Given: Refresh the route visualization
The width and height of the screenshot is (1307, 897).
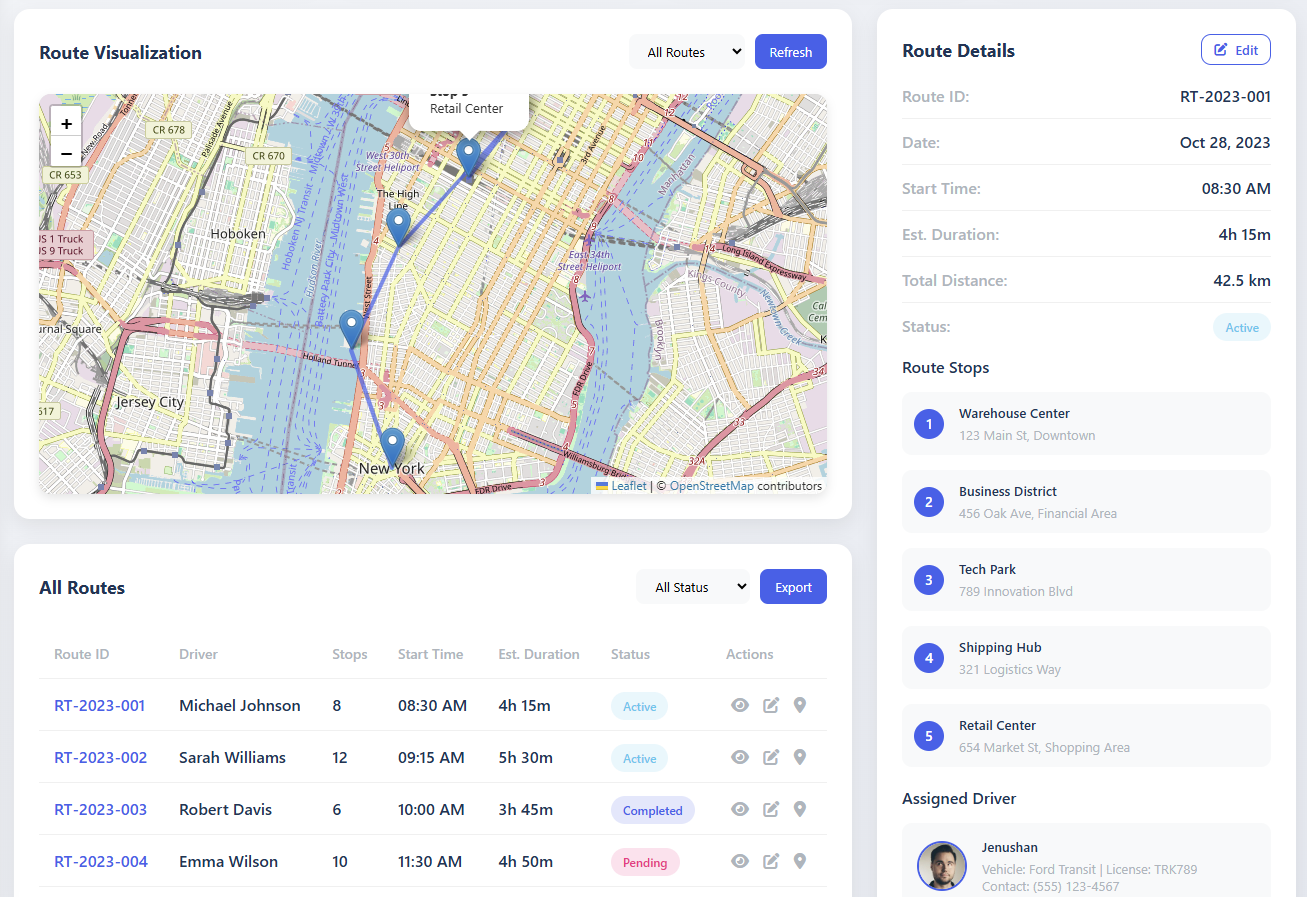Looking at the screenshot, I should (791, 52).
